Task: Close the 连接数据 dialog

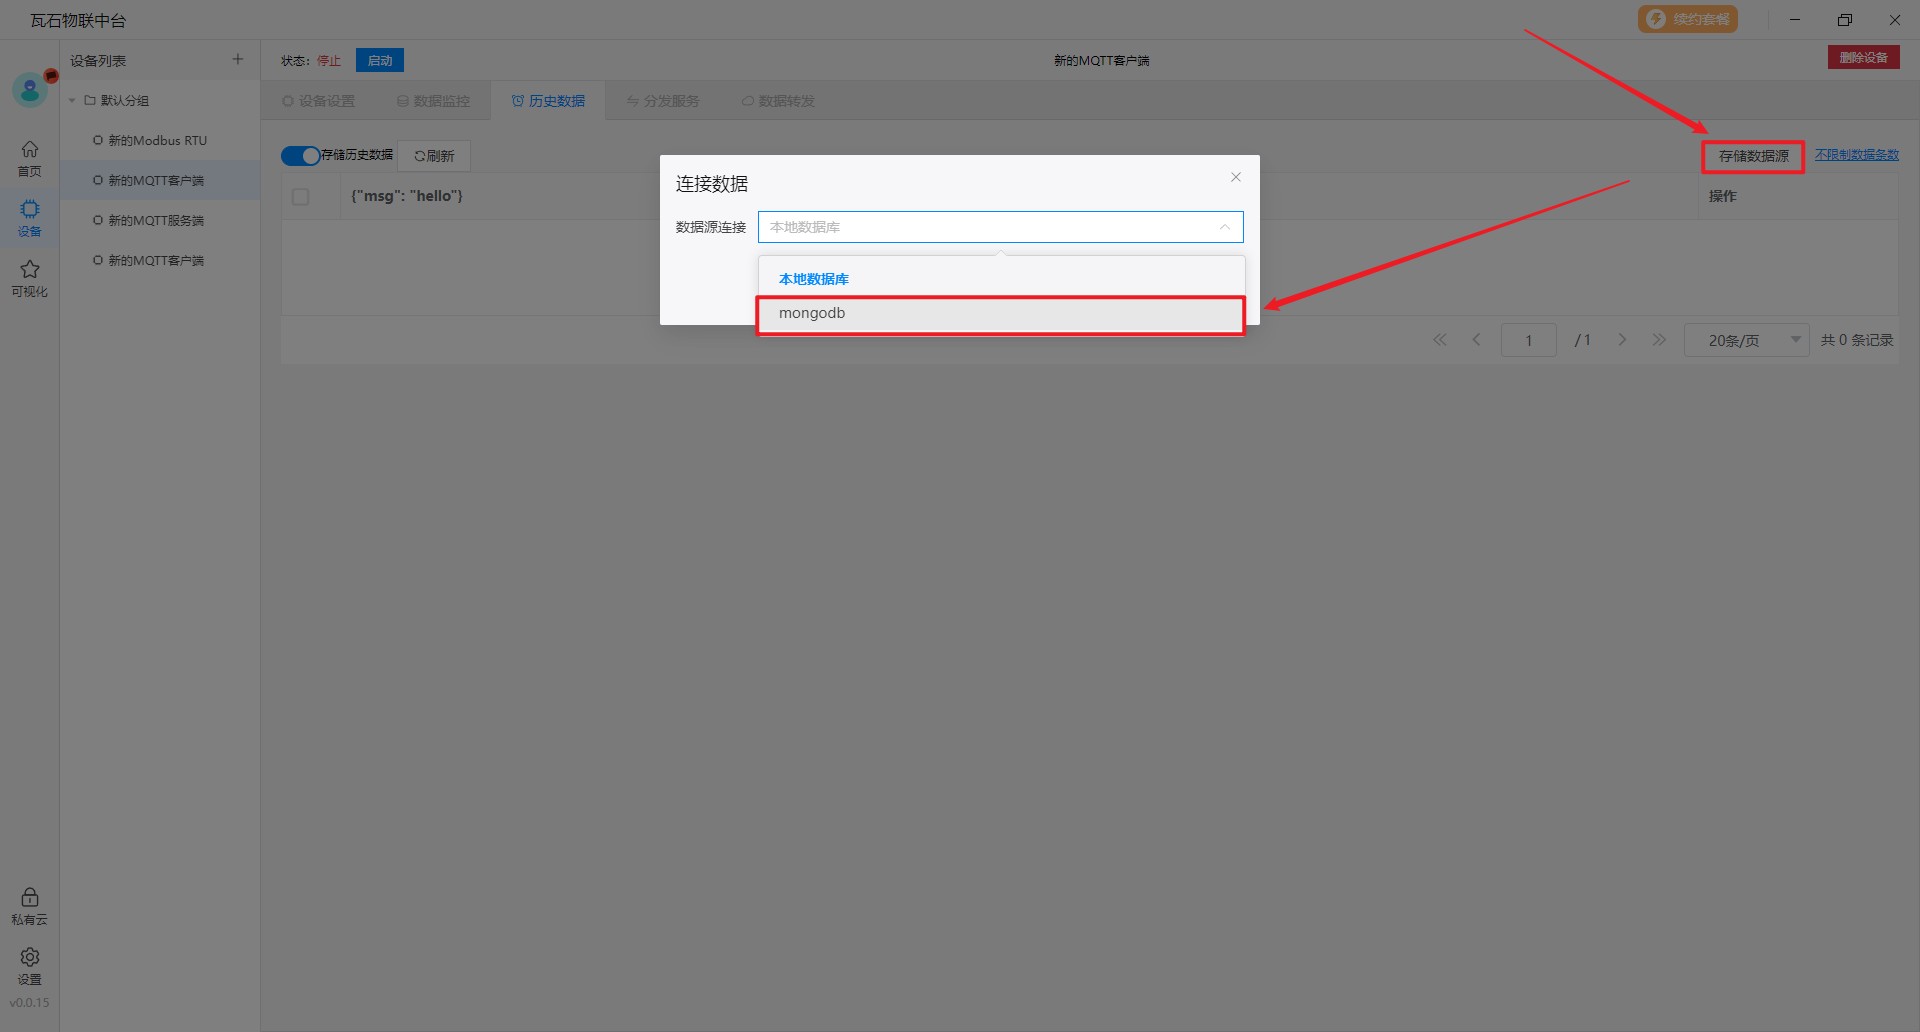Action: pyautogui.click(x=1236, y=177)
